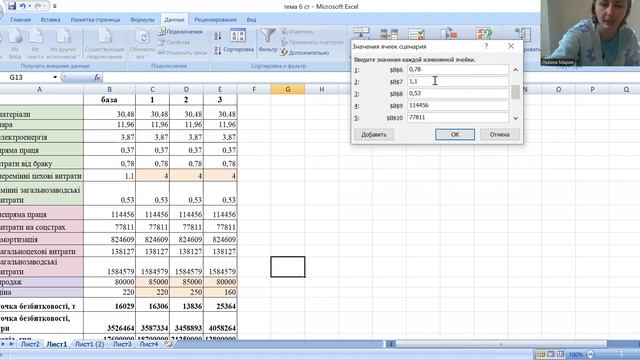Select the Данные ribbon tab
The image size is (640, 360).
(174, 20)
